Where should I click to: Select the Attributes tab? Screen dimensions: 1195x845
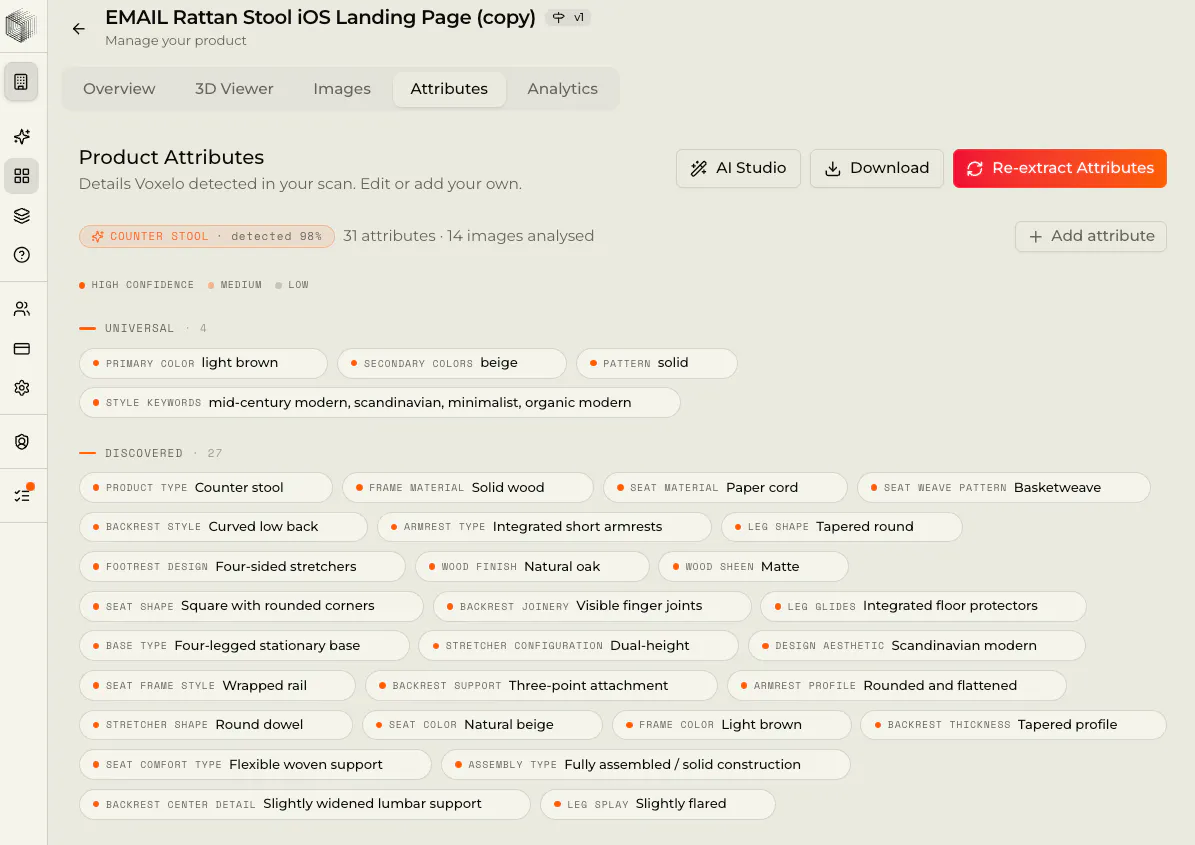coord(449,89)
